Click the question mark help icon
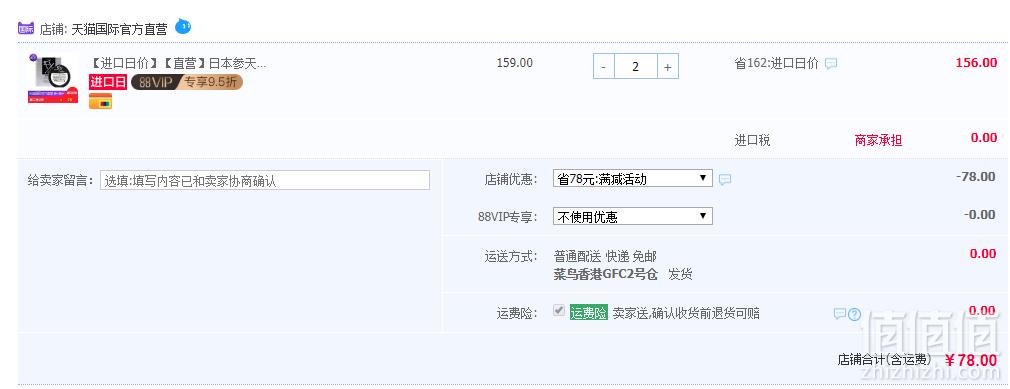 click(855, 314)
